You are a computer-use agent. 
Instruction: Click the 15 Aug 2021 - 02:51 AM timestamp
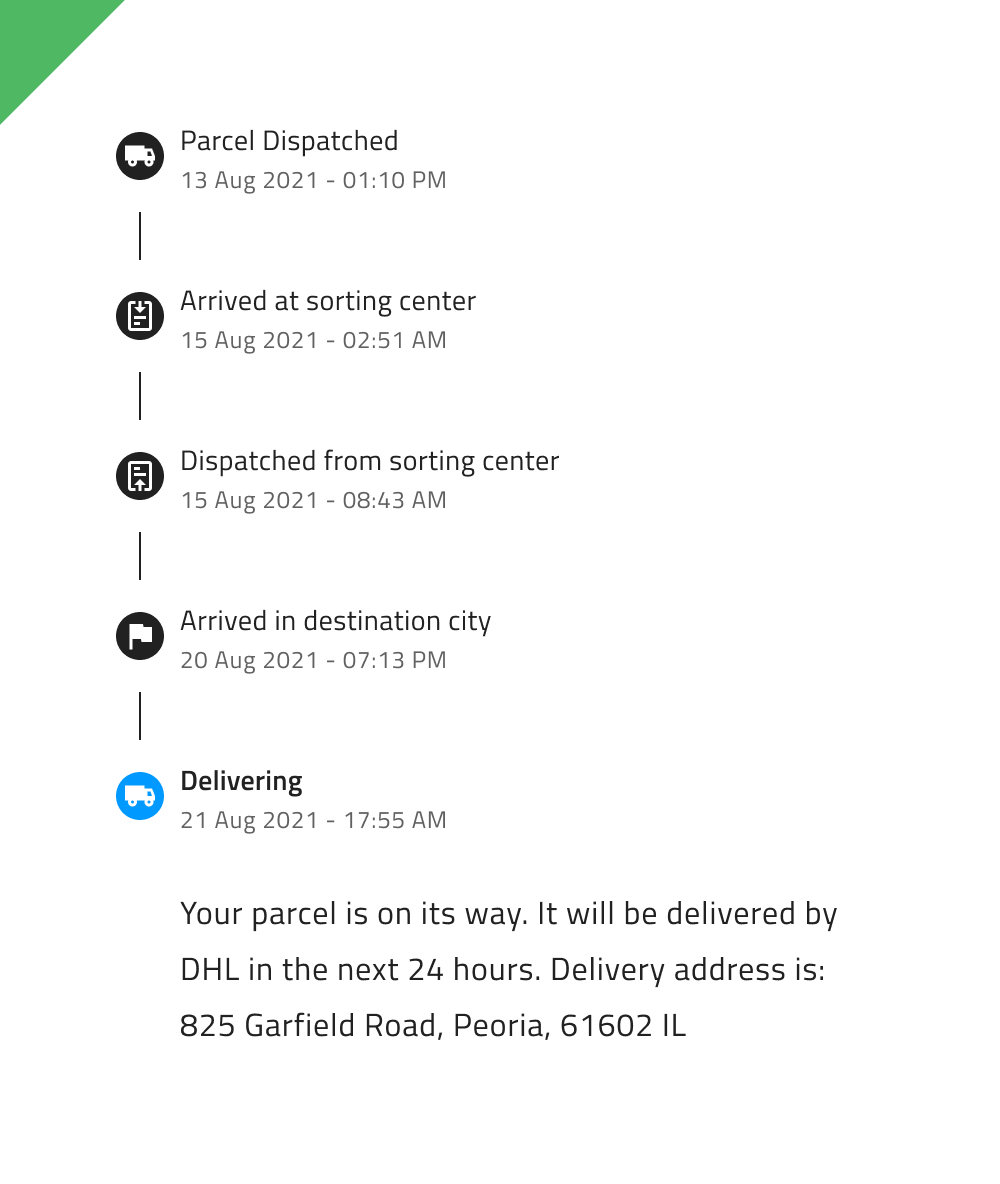coord(313,341)
